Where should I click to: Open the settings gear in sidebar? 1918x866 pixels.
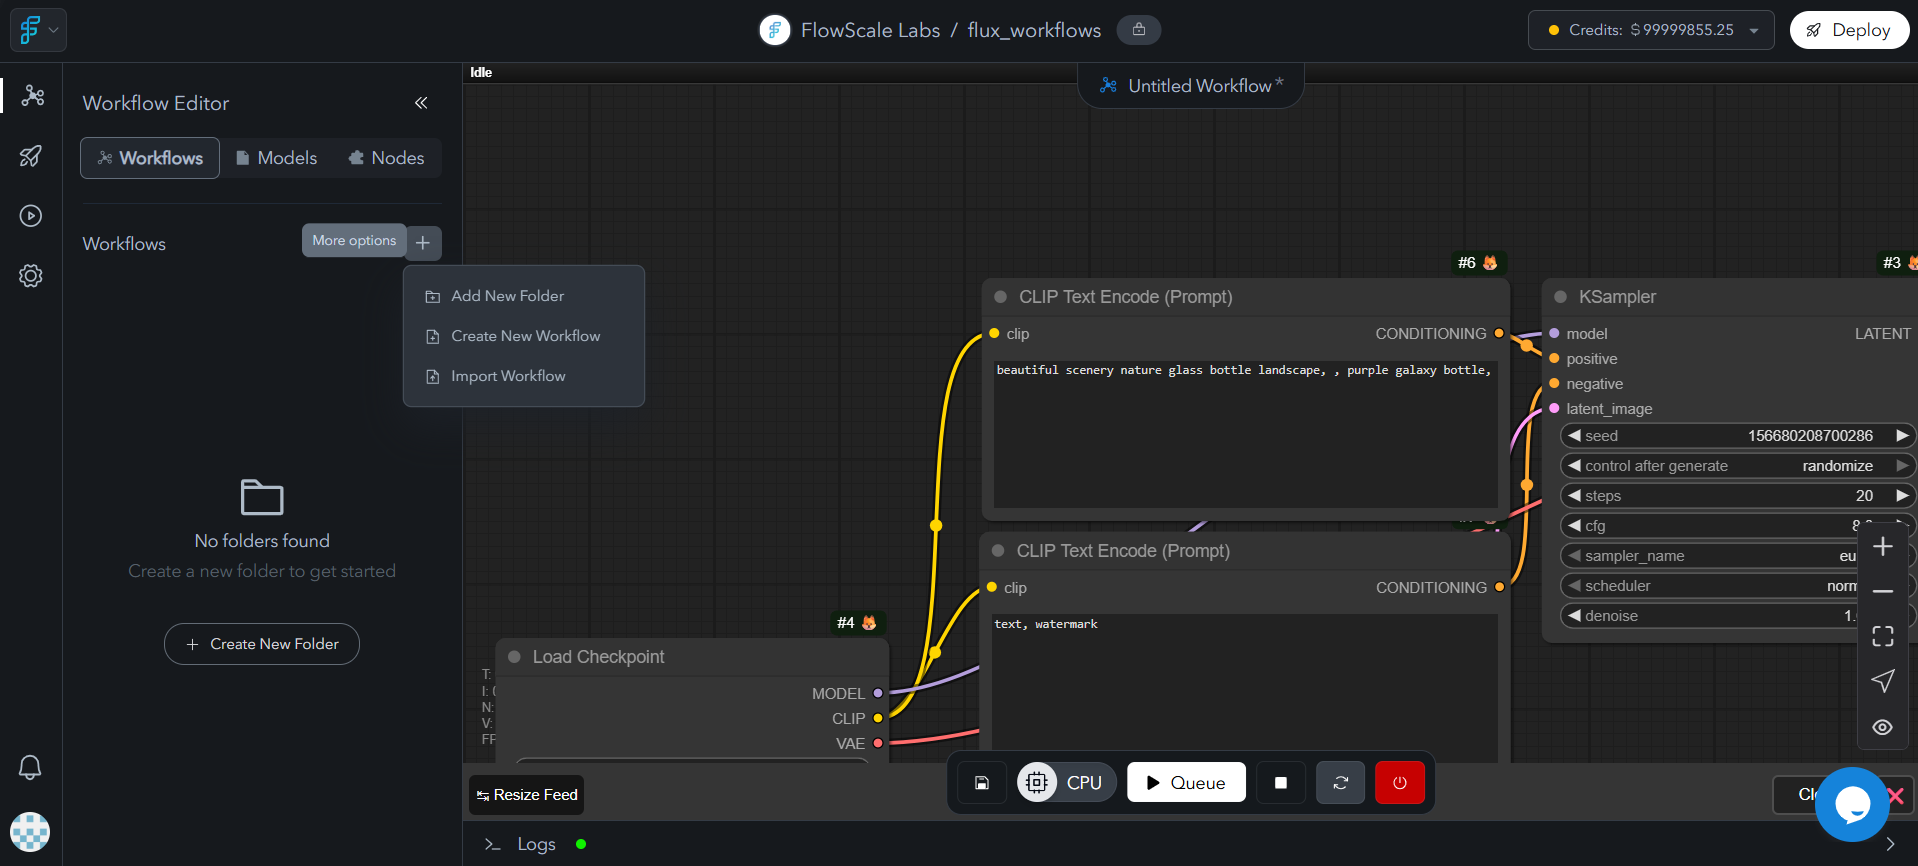pos(31,276)
